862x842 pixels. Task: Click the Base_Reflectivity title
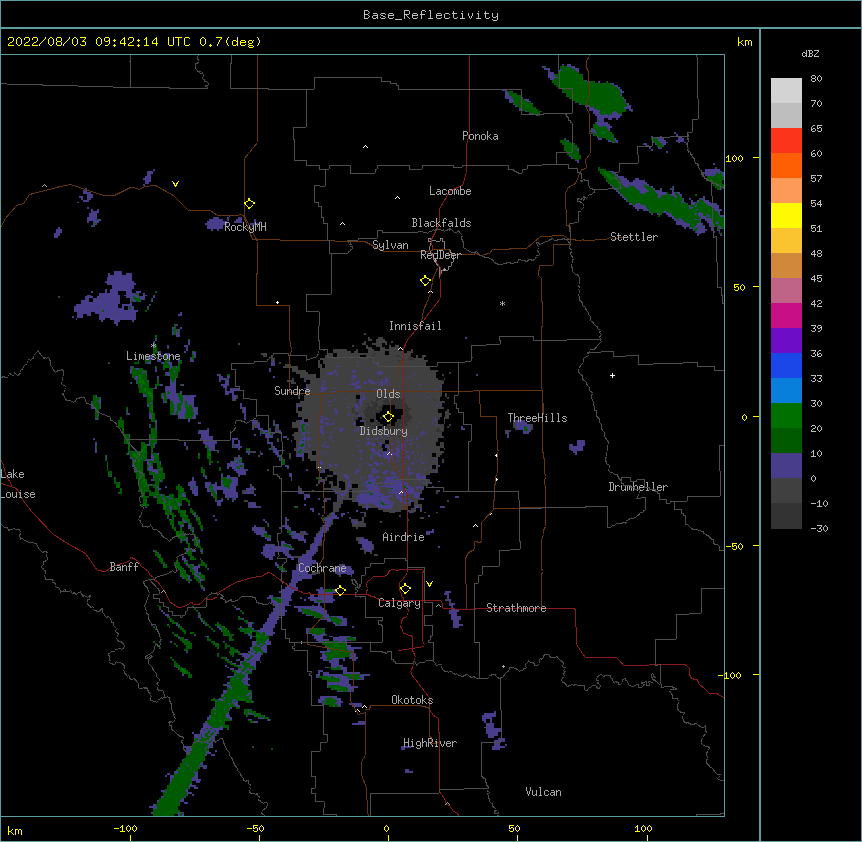point(431,15)
